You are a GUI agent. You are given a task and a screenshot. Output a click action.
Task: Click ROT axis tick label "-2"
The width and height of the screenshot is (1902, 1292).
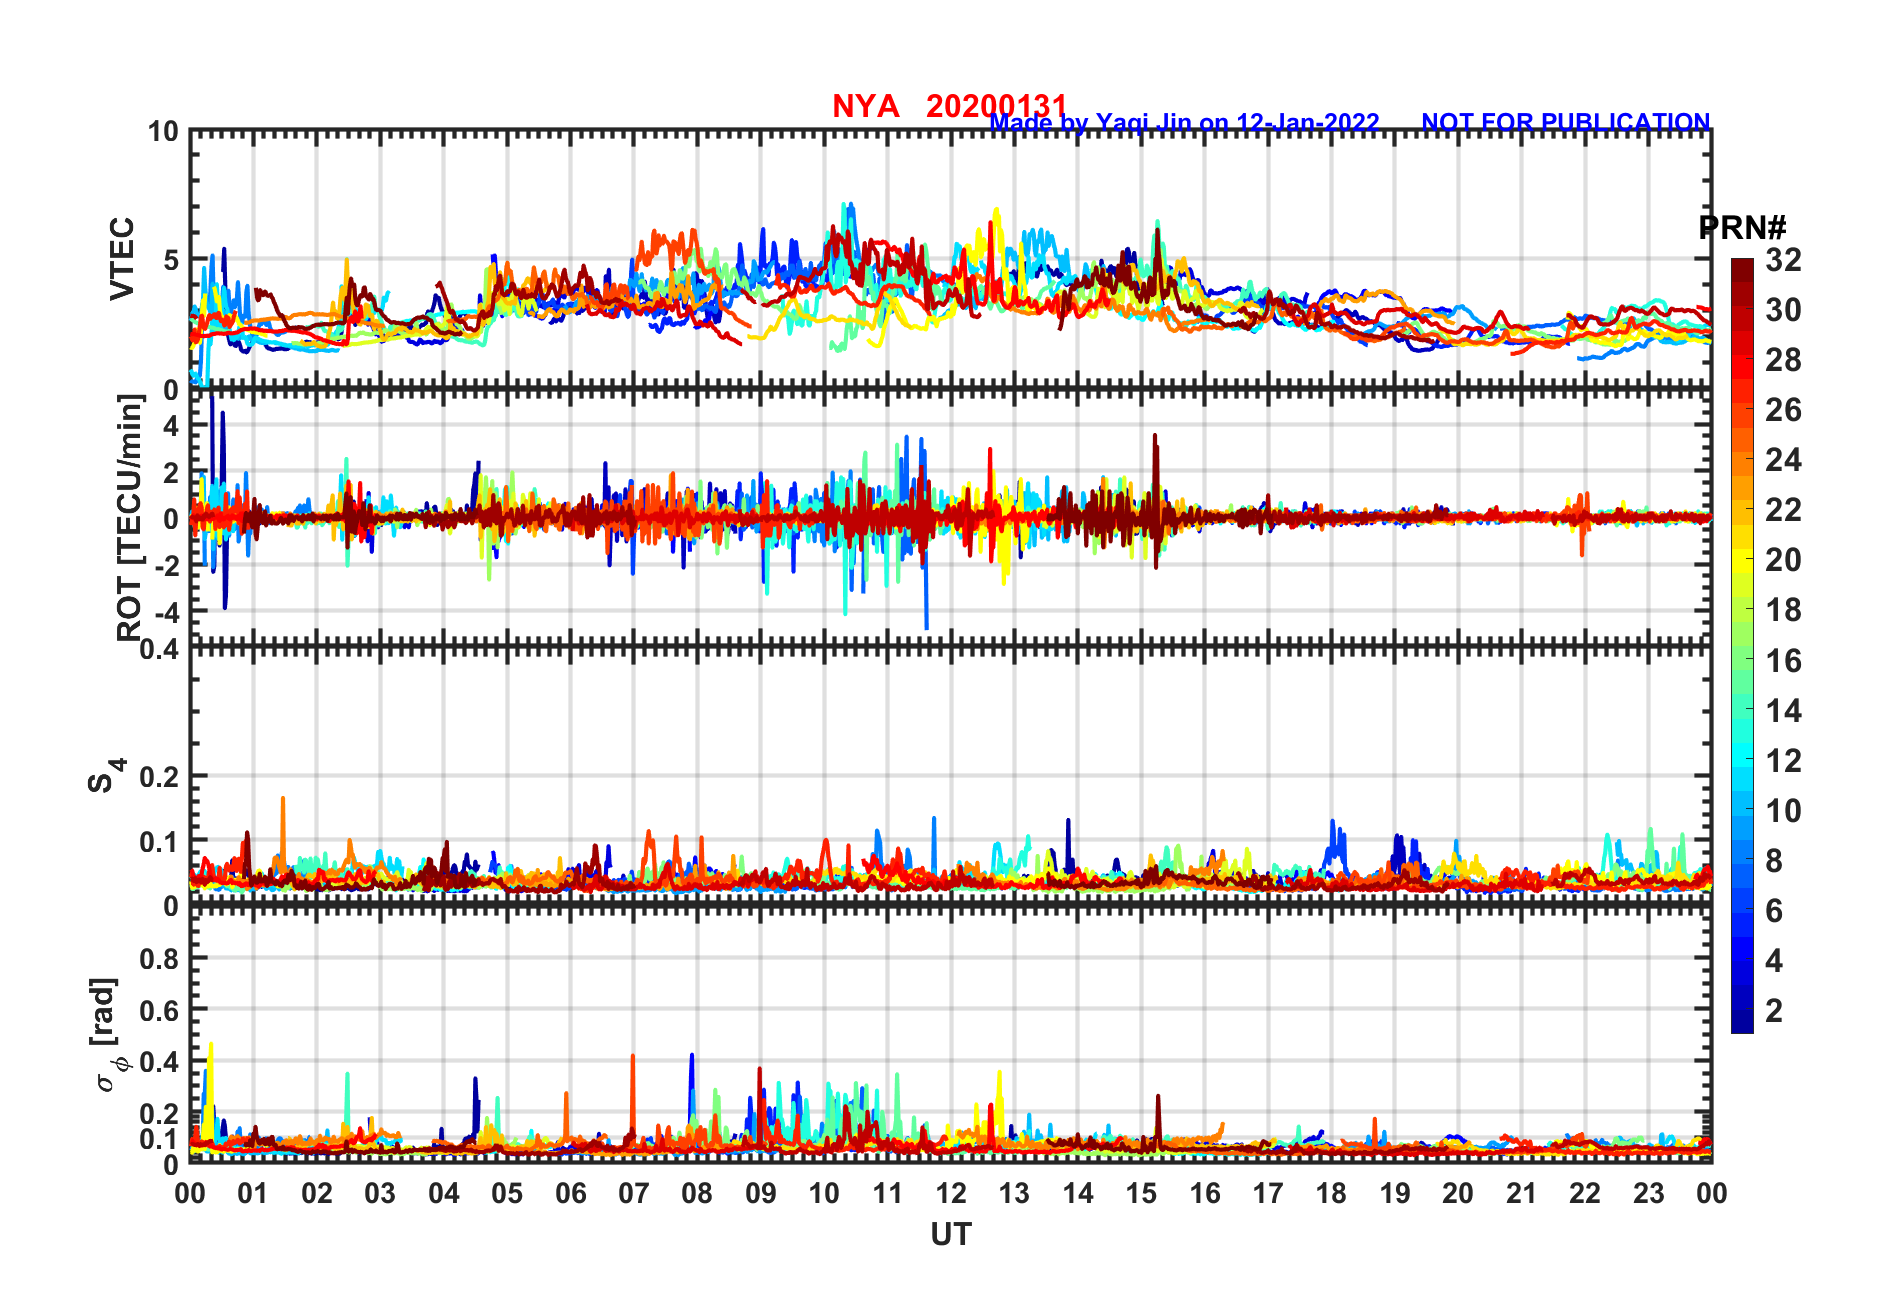[165, 565]
